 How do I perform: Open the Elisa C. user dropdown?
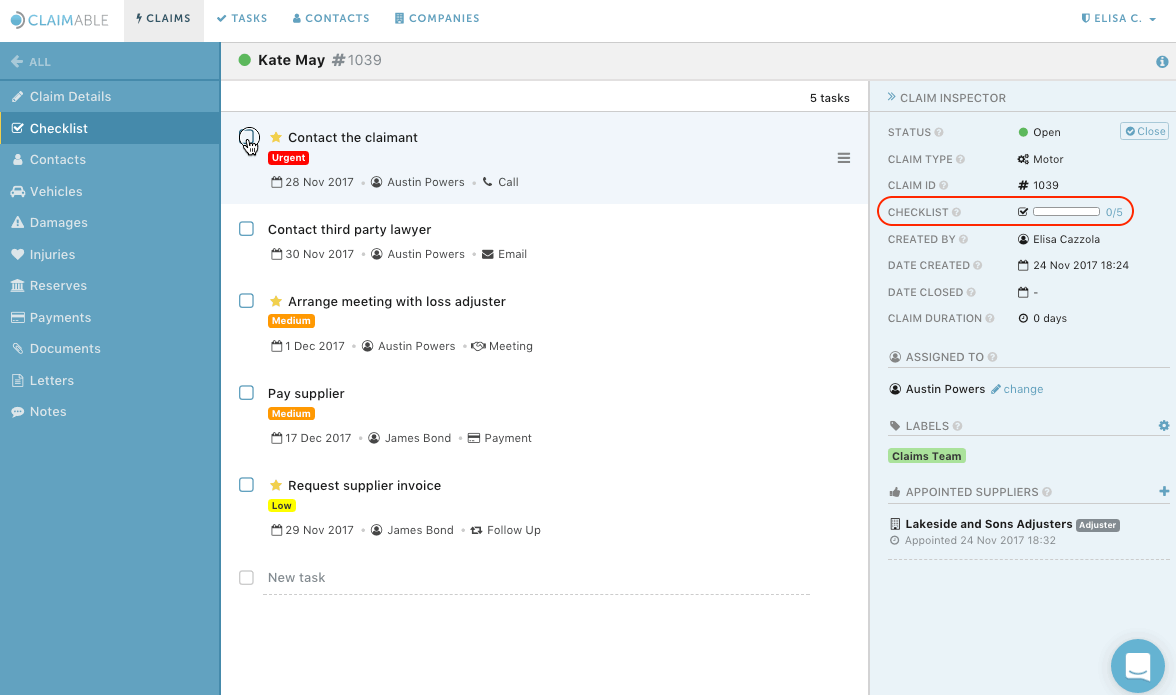[1118, 18]
